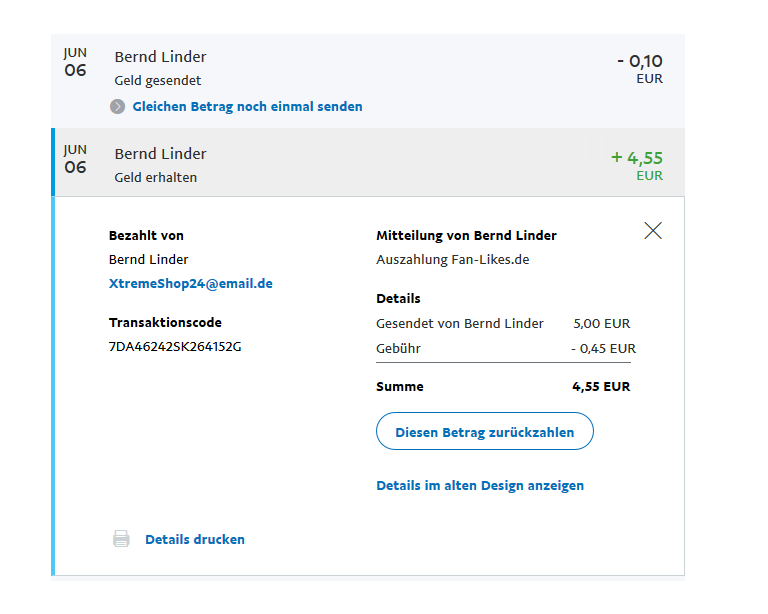768x614 pixels.
Task: Click the payer name under "Bezahlt von"
Action: [x=148, y=260]
